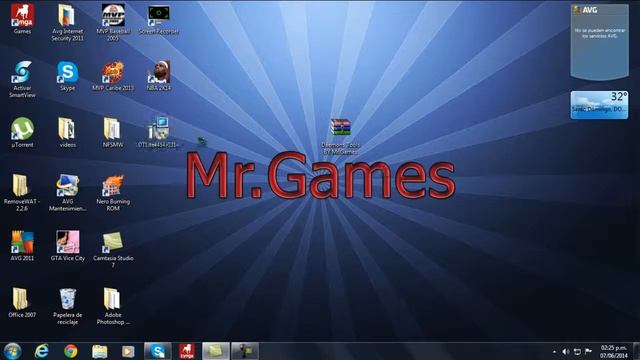Open the Adobe Photoshop folder
This screenshot has height=360, width=640.
pos(113,306)
